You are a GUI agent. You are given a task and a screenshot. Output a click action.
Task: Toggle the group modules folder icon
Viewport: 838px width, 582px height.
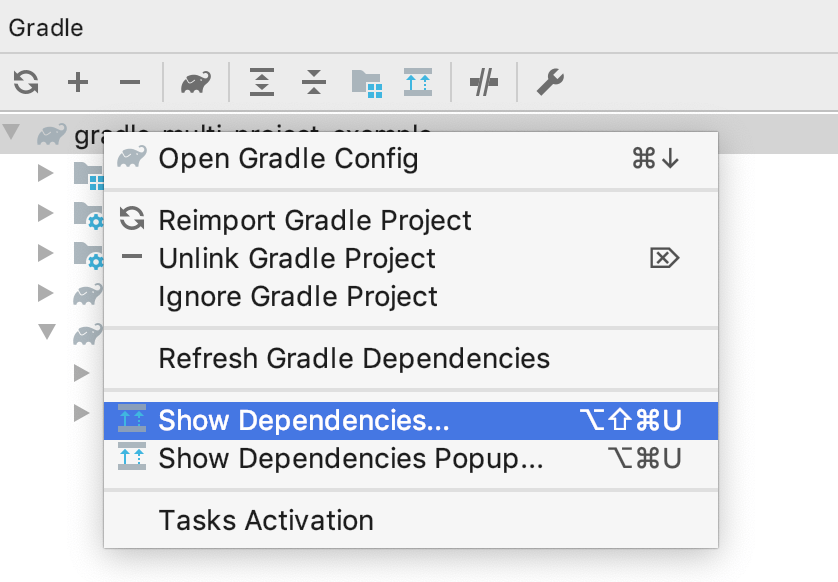point(370,82)
